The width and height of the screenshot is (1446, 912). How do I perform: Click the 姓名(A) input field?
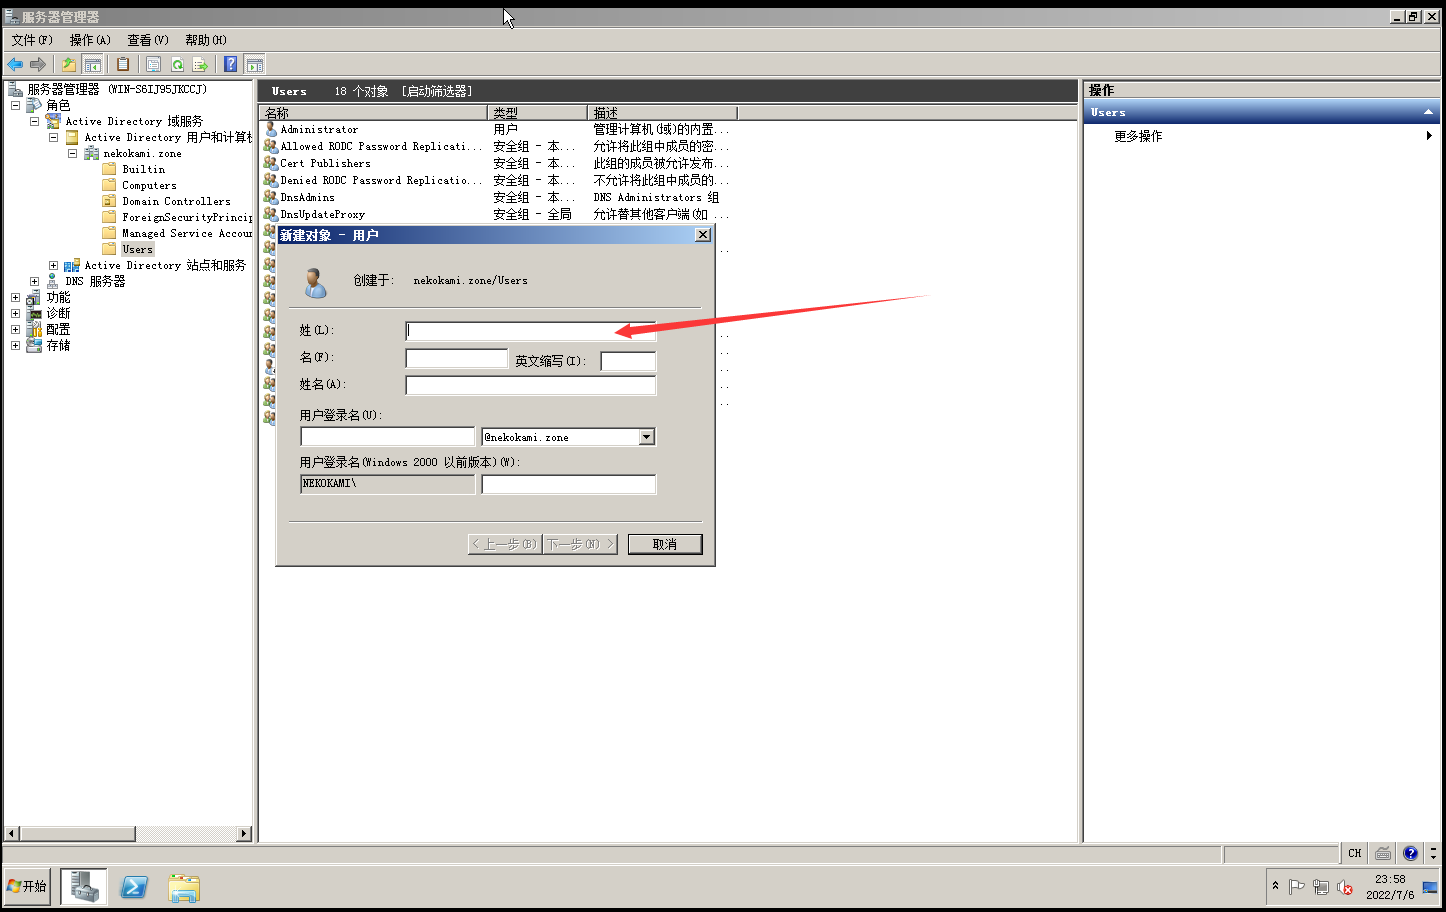click(530, 385)
